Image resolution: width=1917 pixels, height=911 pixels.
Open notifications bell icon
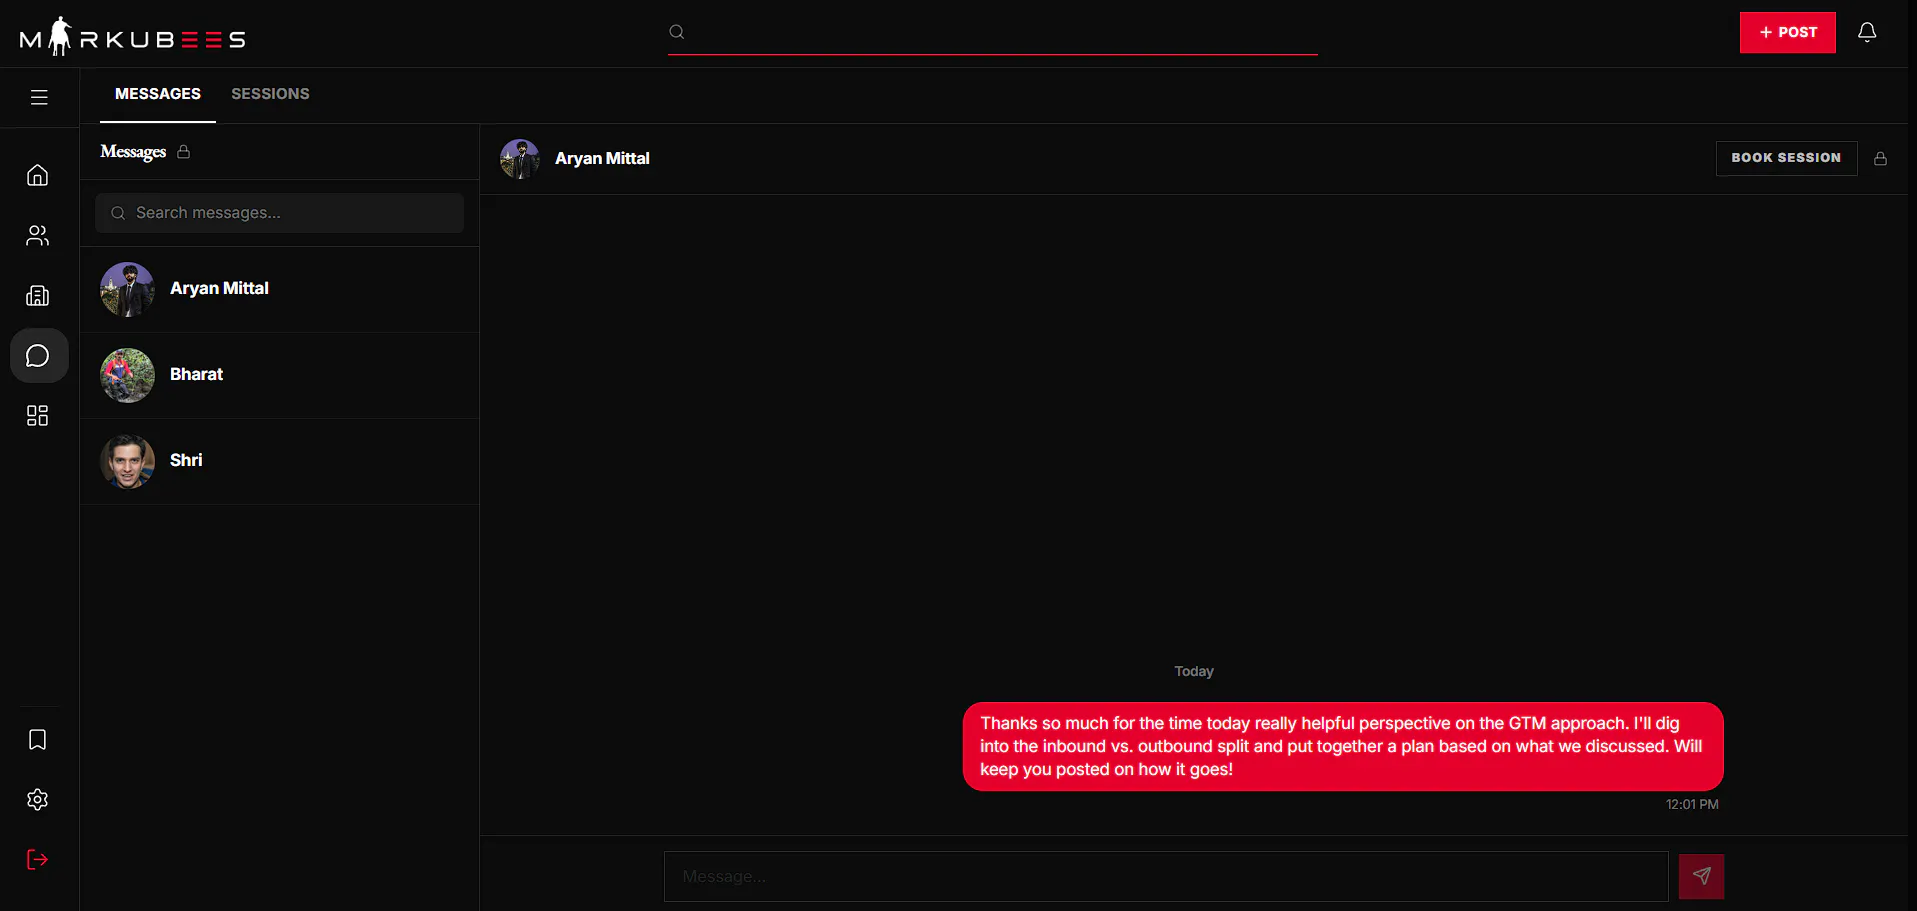tap(1867, 32)
